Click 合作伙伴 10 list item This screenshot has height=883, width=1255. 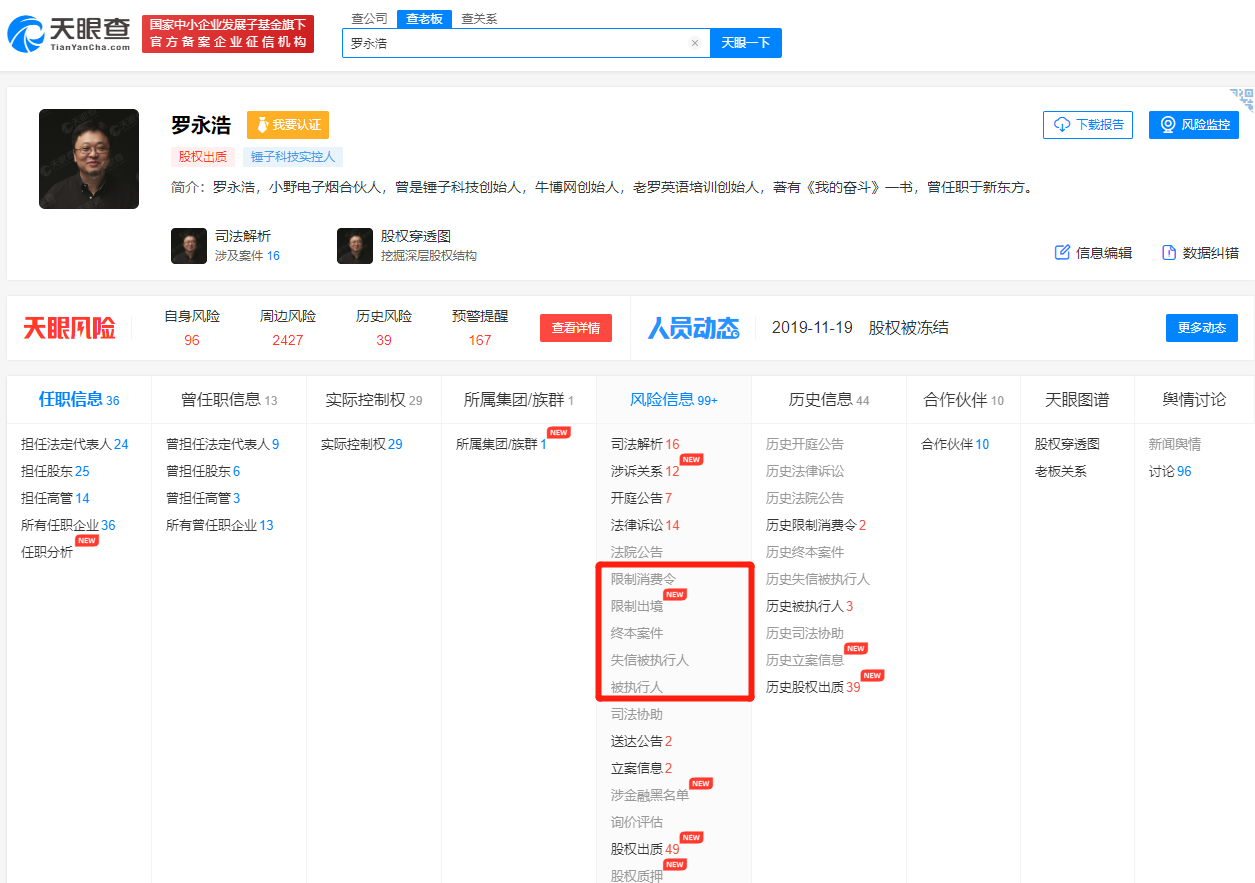(x=955, y=444)
